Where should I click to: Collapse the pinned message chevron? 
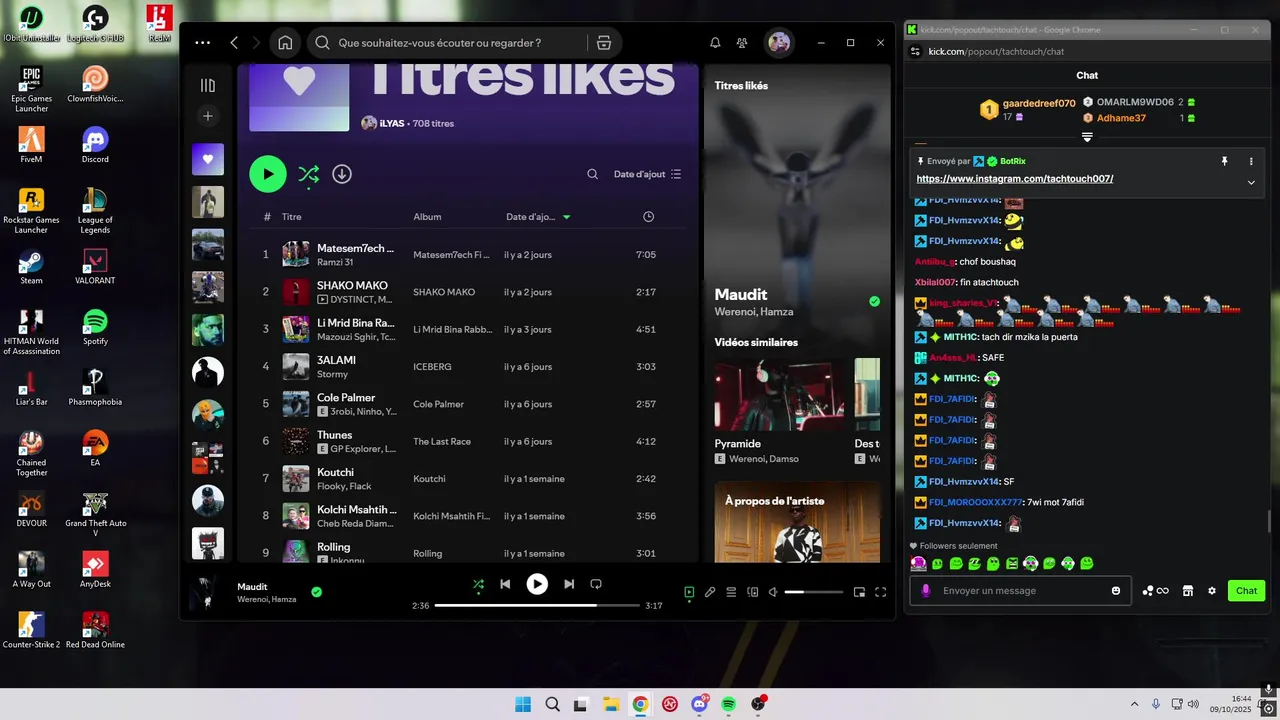coord(1251,182)
